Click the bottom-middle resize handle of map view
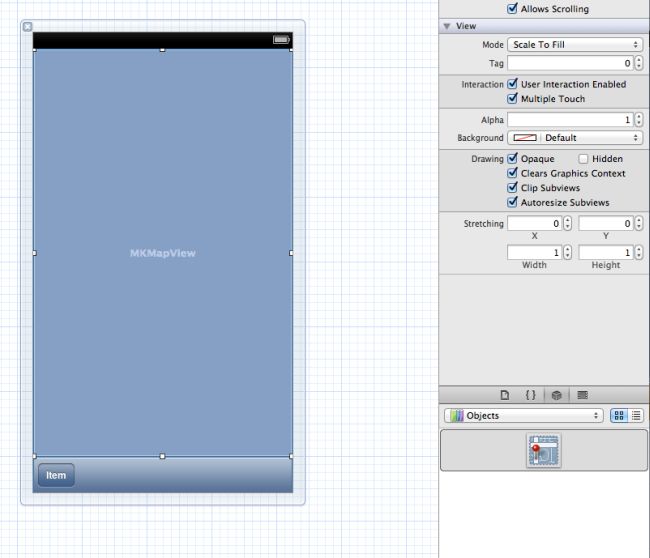 pyautogui.click(x=162, y=456)
